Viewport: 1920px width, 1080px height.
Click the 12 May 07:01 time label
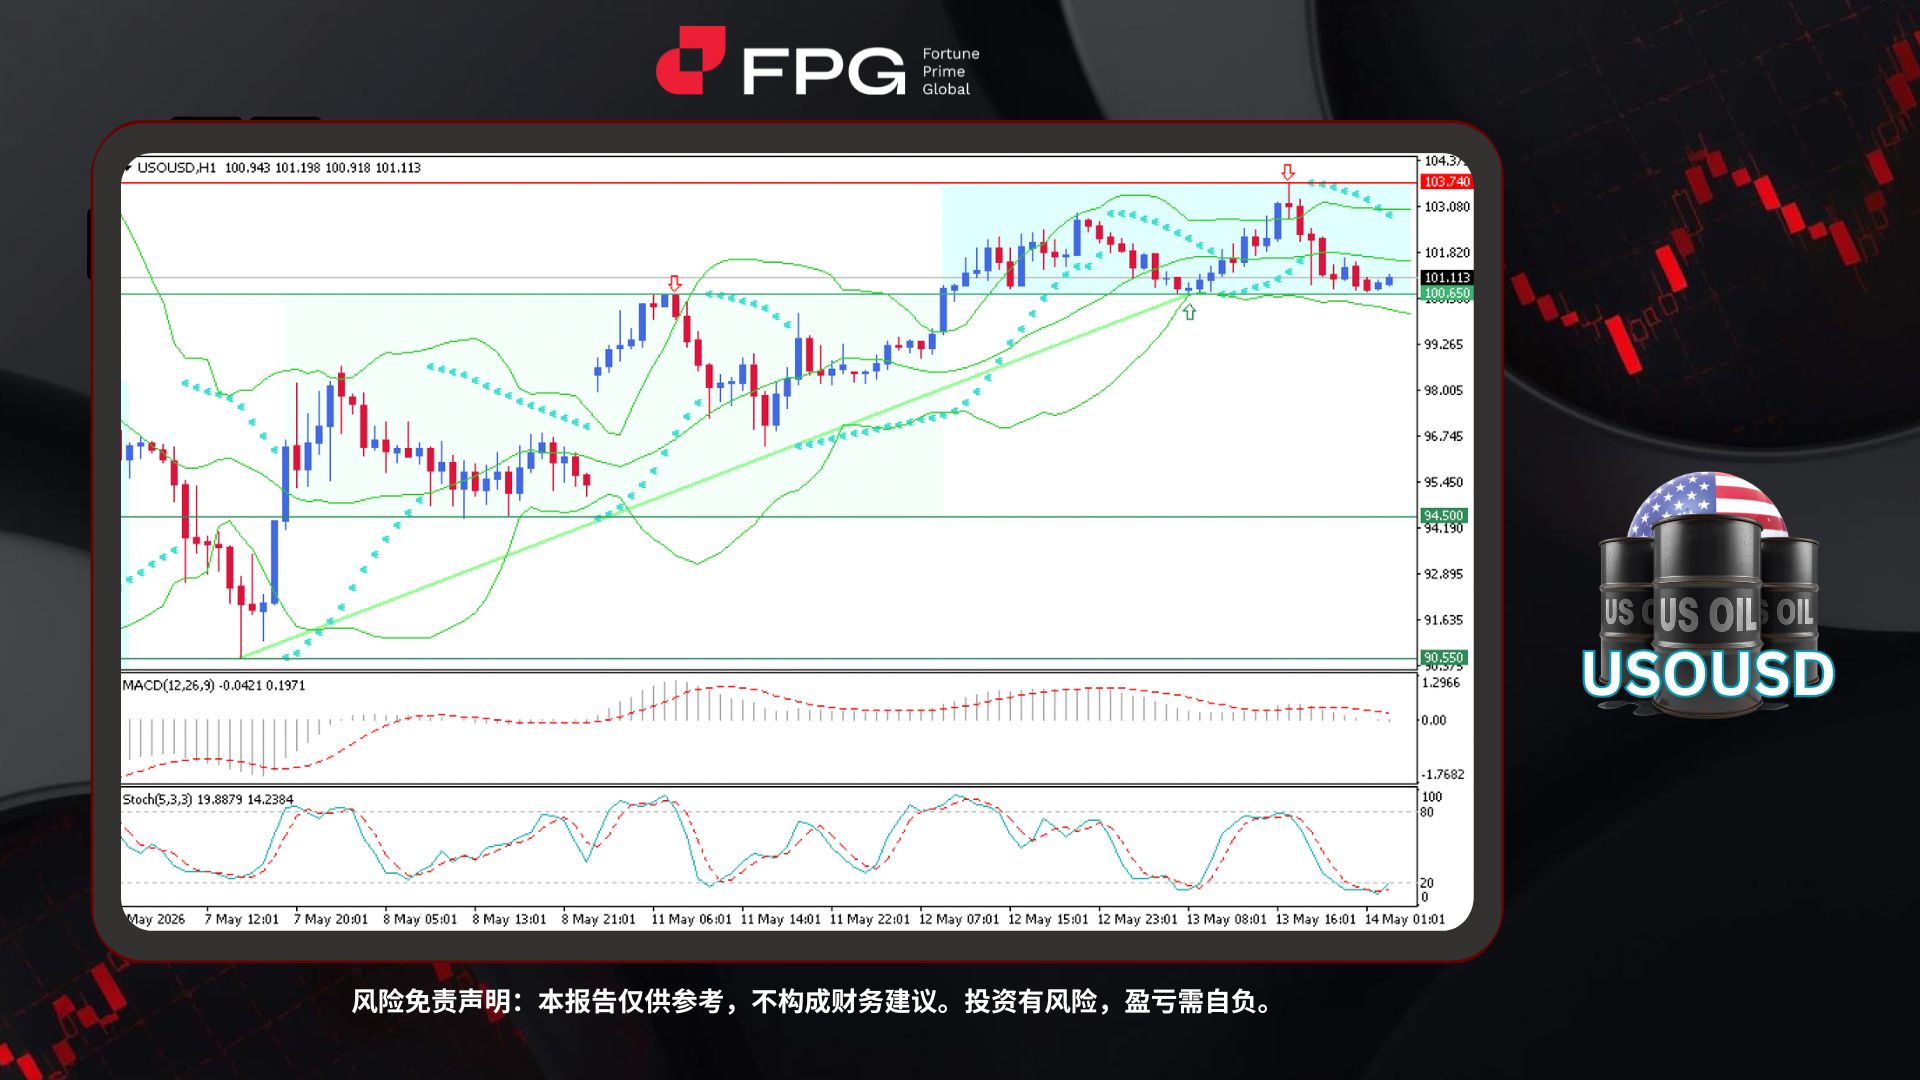tap(959, 920)
